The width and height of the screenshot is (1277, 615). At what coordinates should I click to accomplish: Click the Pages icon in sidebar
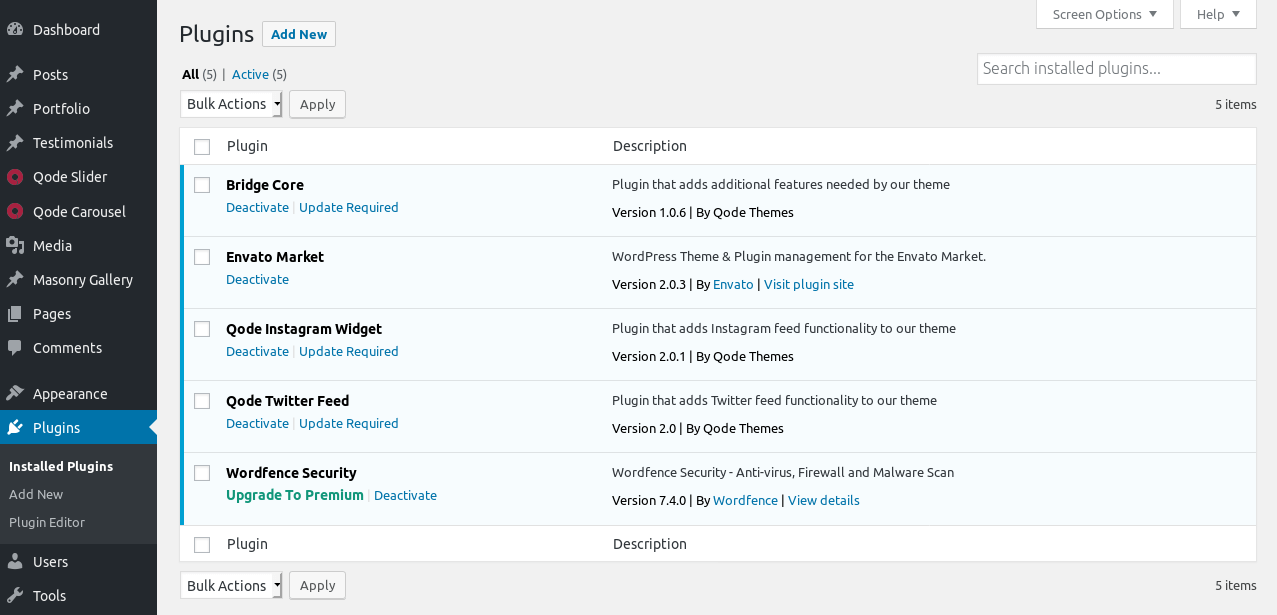[x=15, y=314]
